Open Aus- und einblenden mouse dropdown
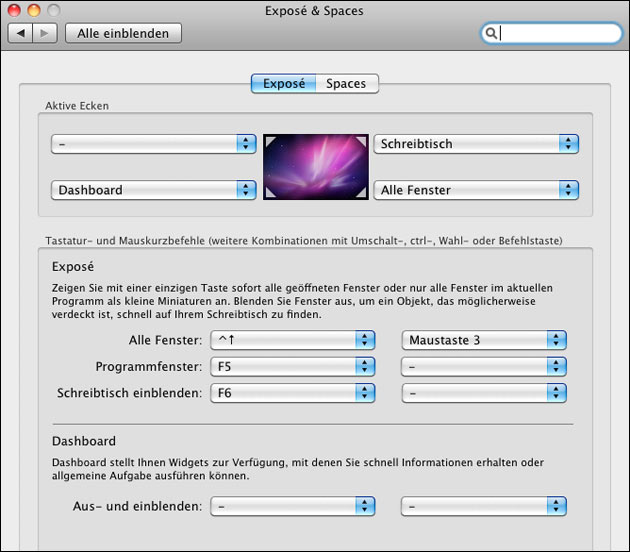 point(484,506)
